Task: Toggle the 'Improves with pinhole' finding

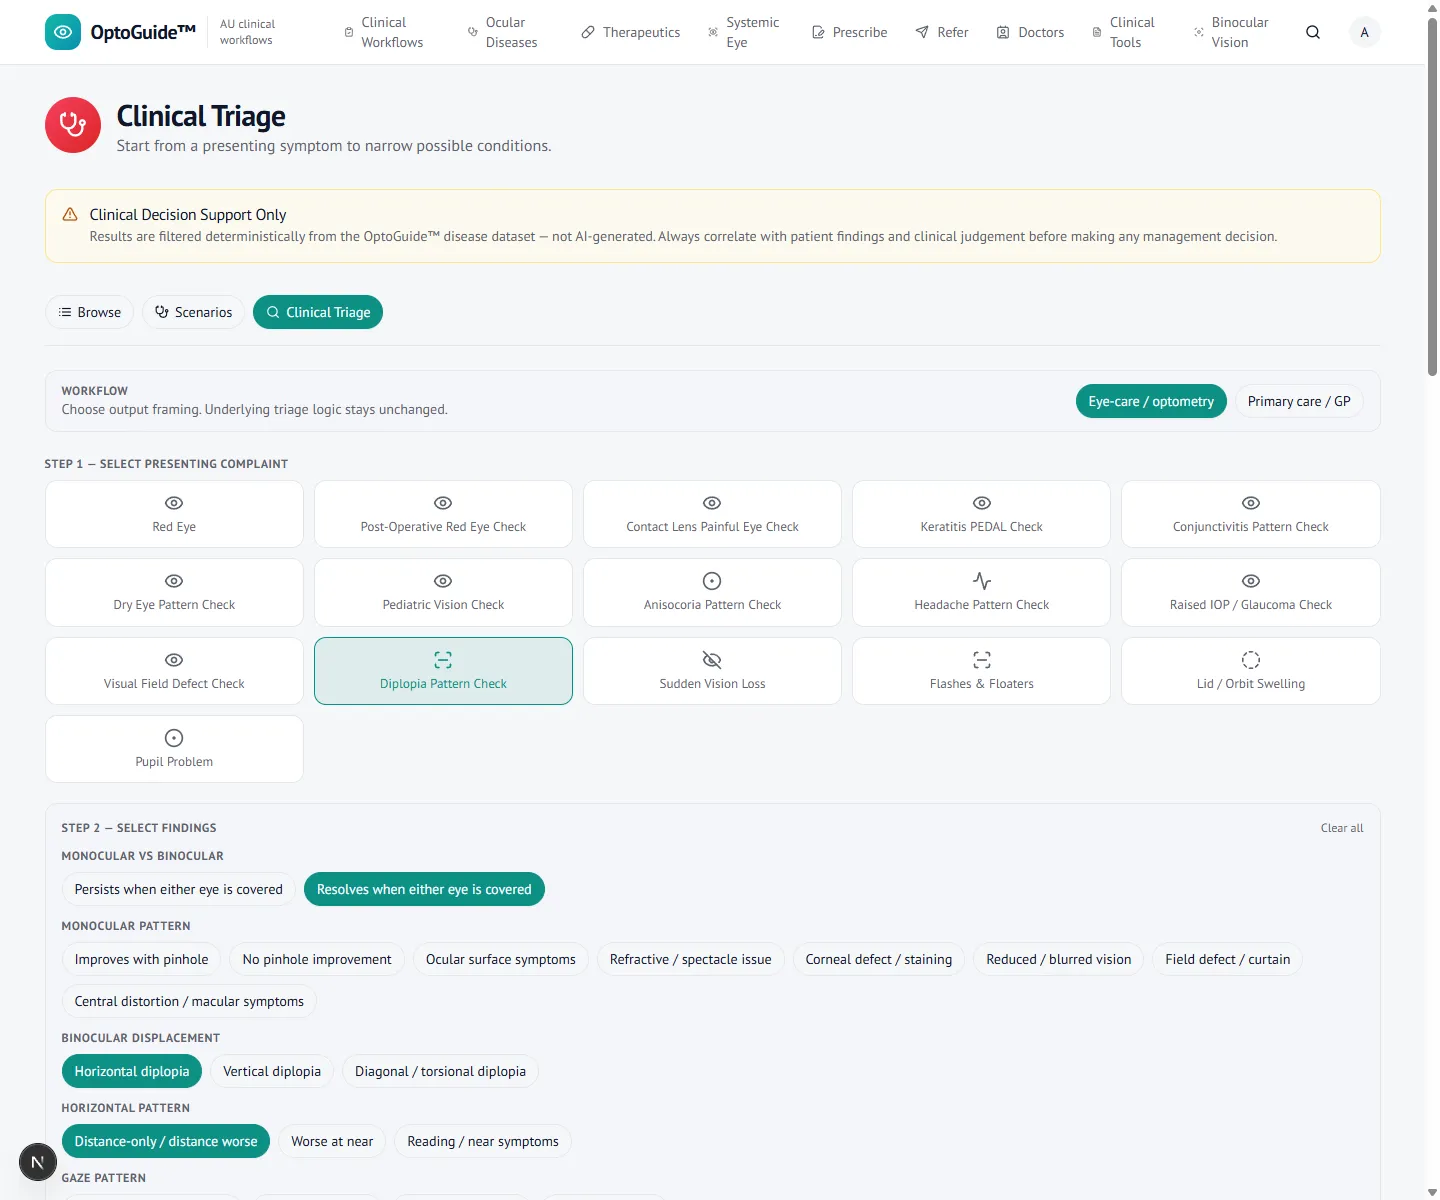Action: 141,959
